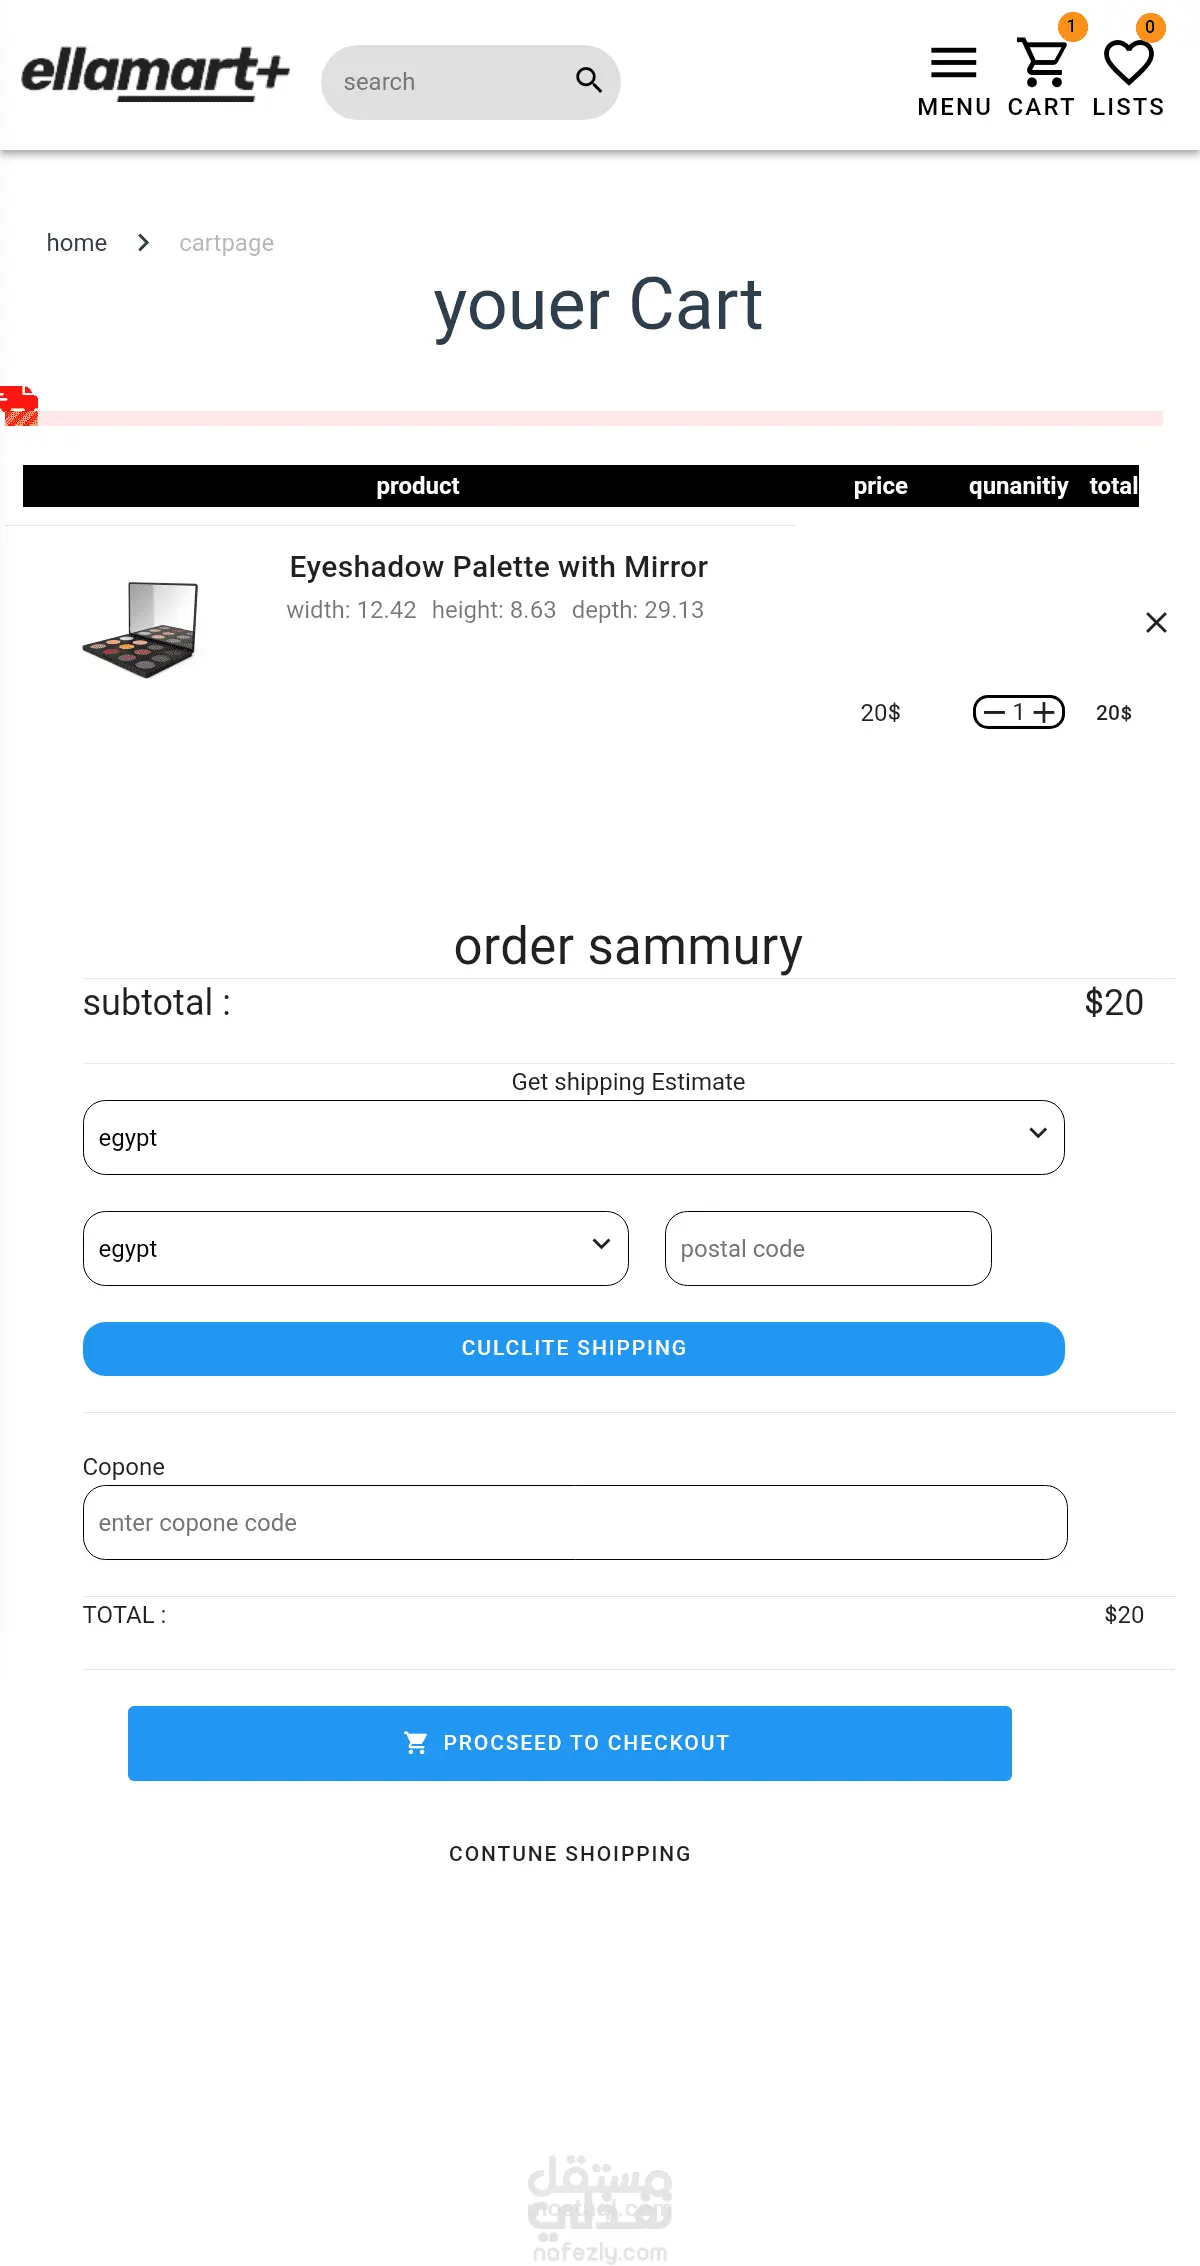This screenshot has height=2266, width=1200.
Task: Open the hamburger MENU icon
Action: click(x=953, y=64)
